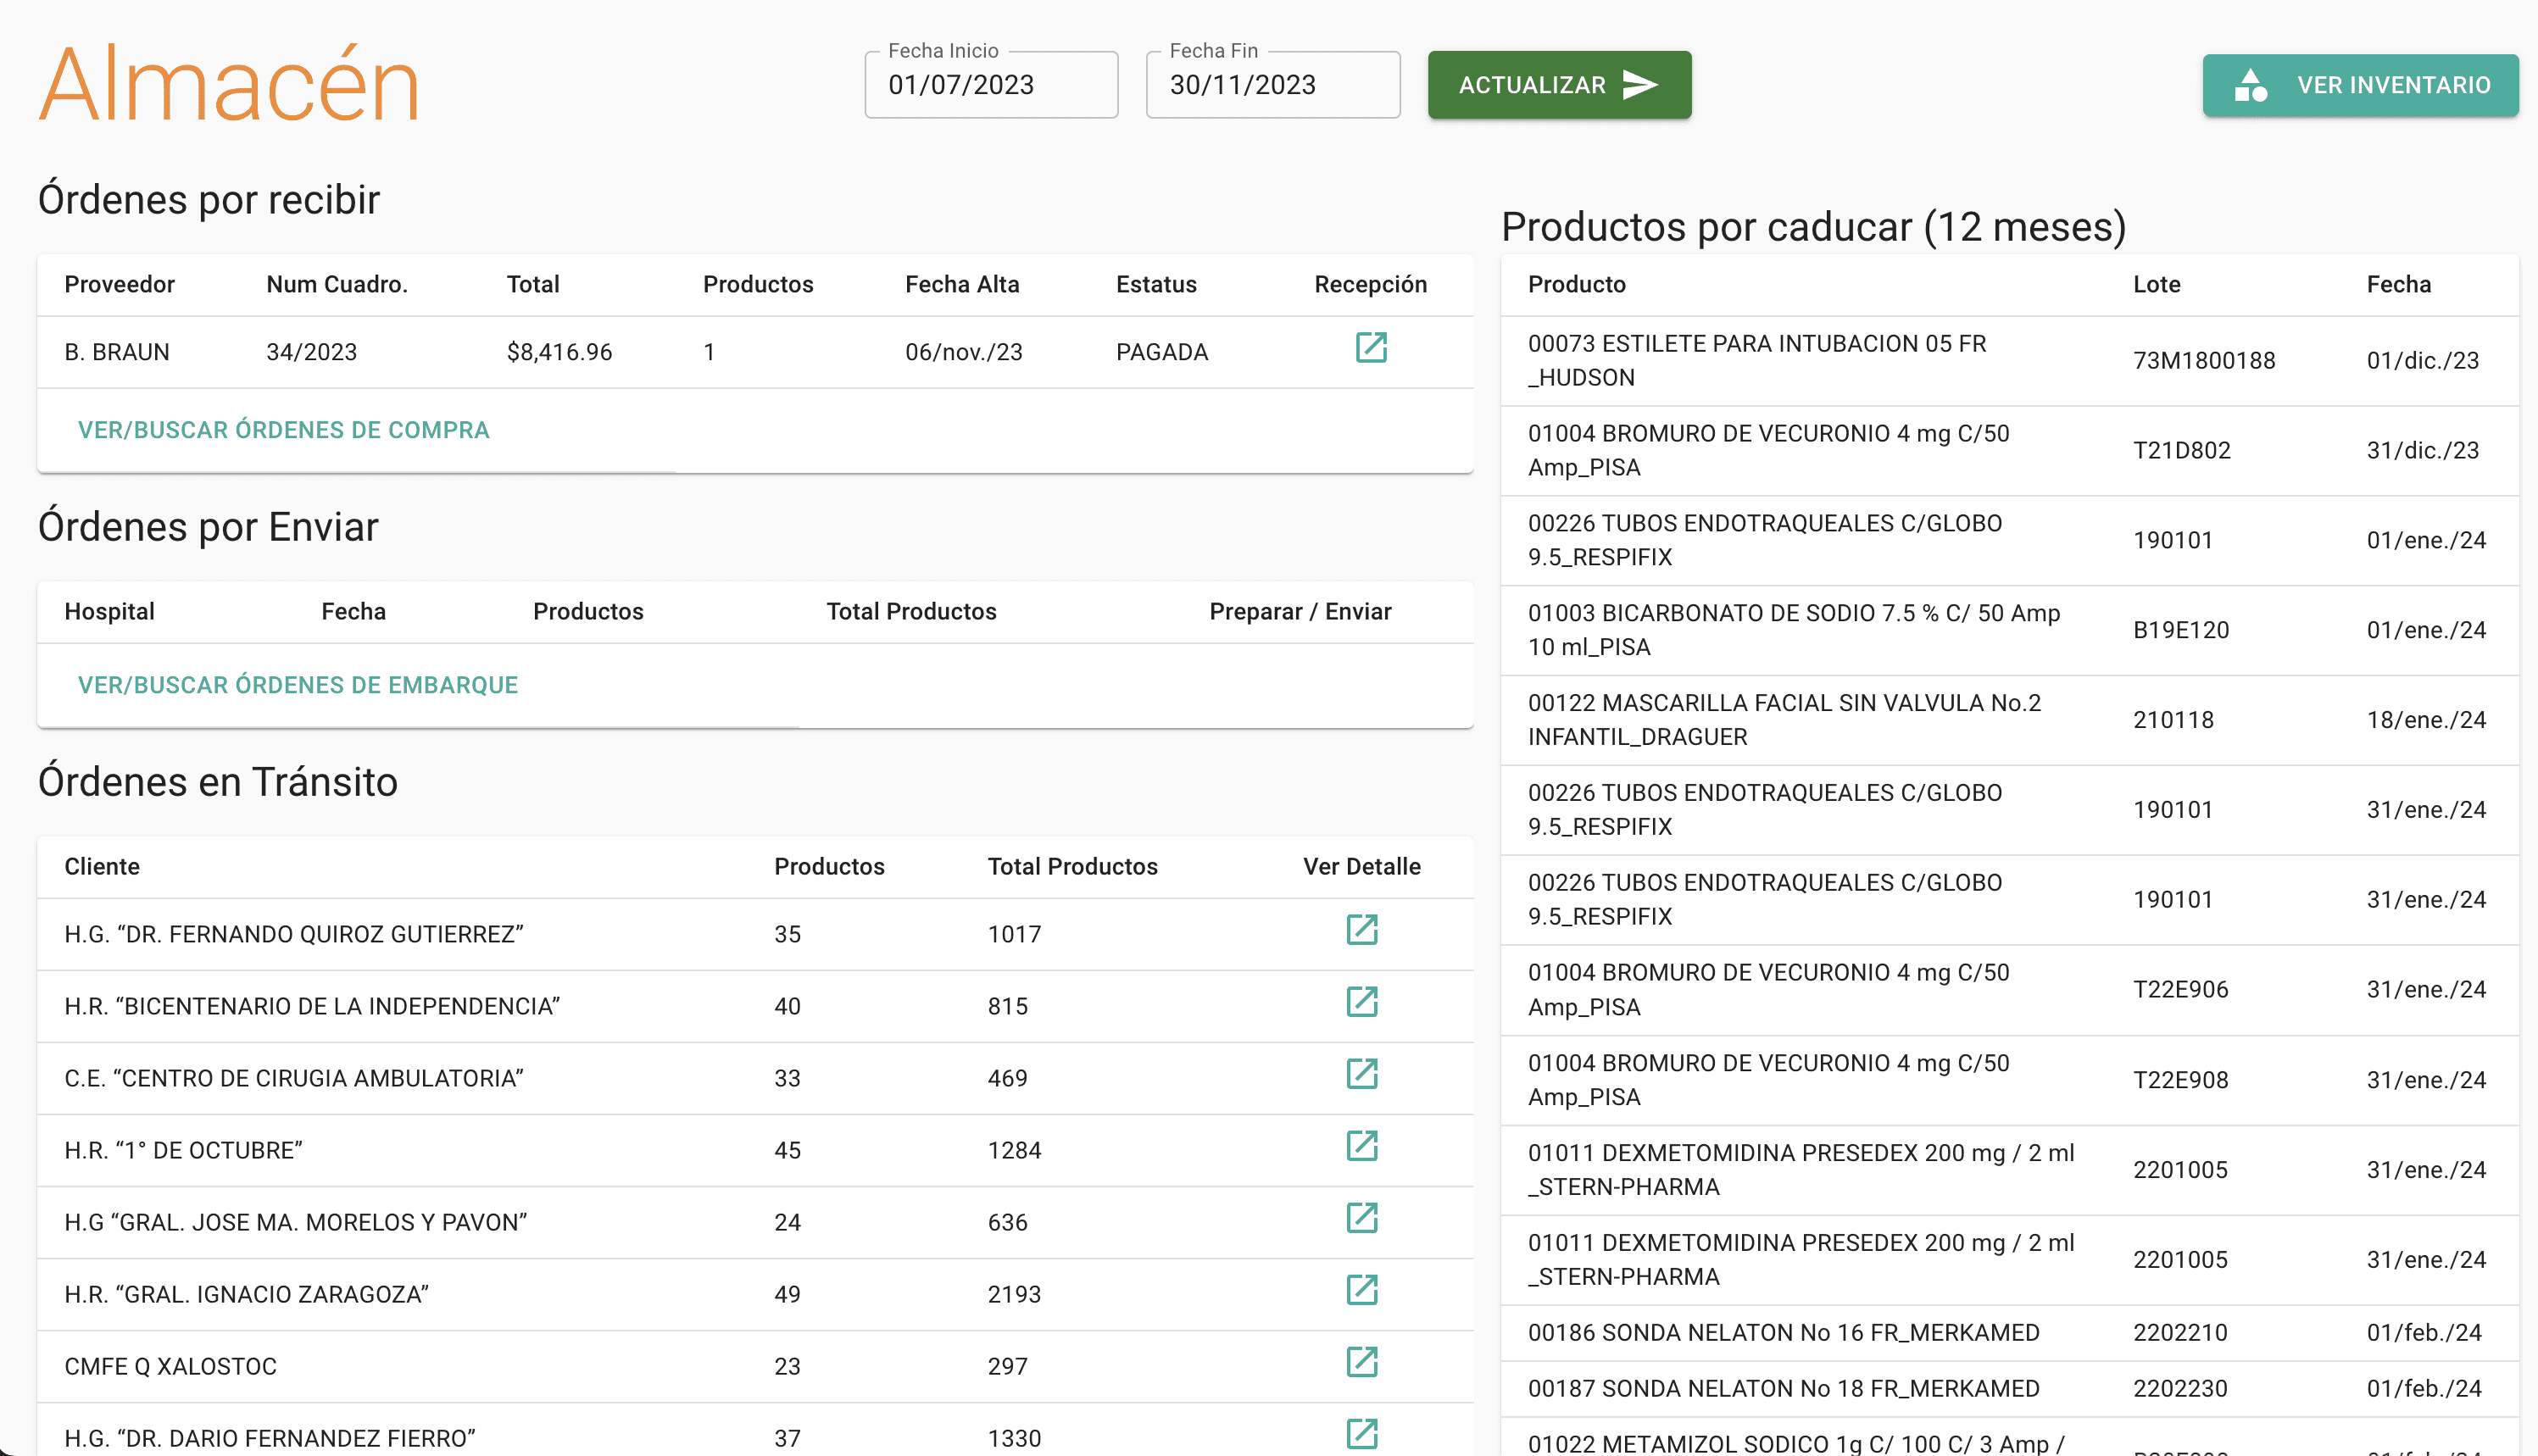Click the B. BRAUN provider cell
This screenshot has height=1456, width=2538.
117,352
